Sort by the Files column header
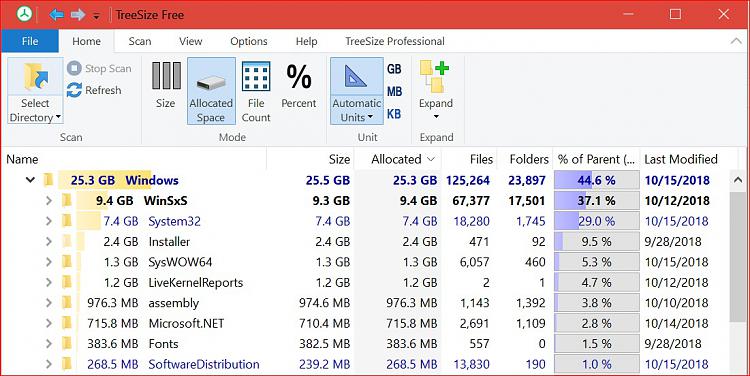This screenshot has height=376, width=750. tap(469, 159)
